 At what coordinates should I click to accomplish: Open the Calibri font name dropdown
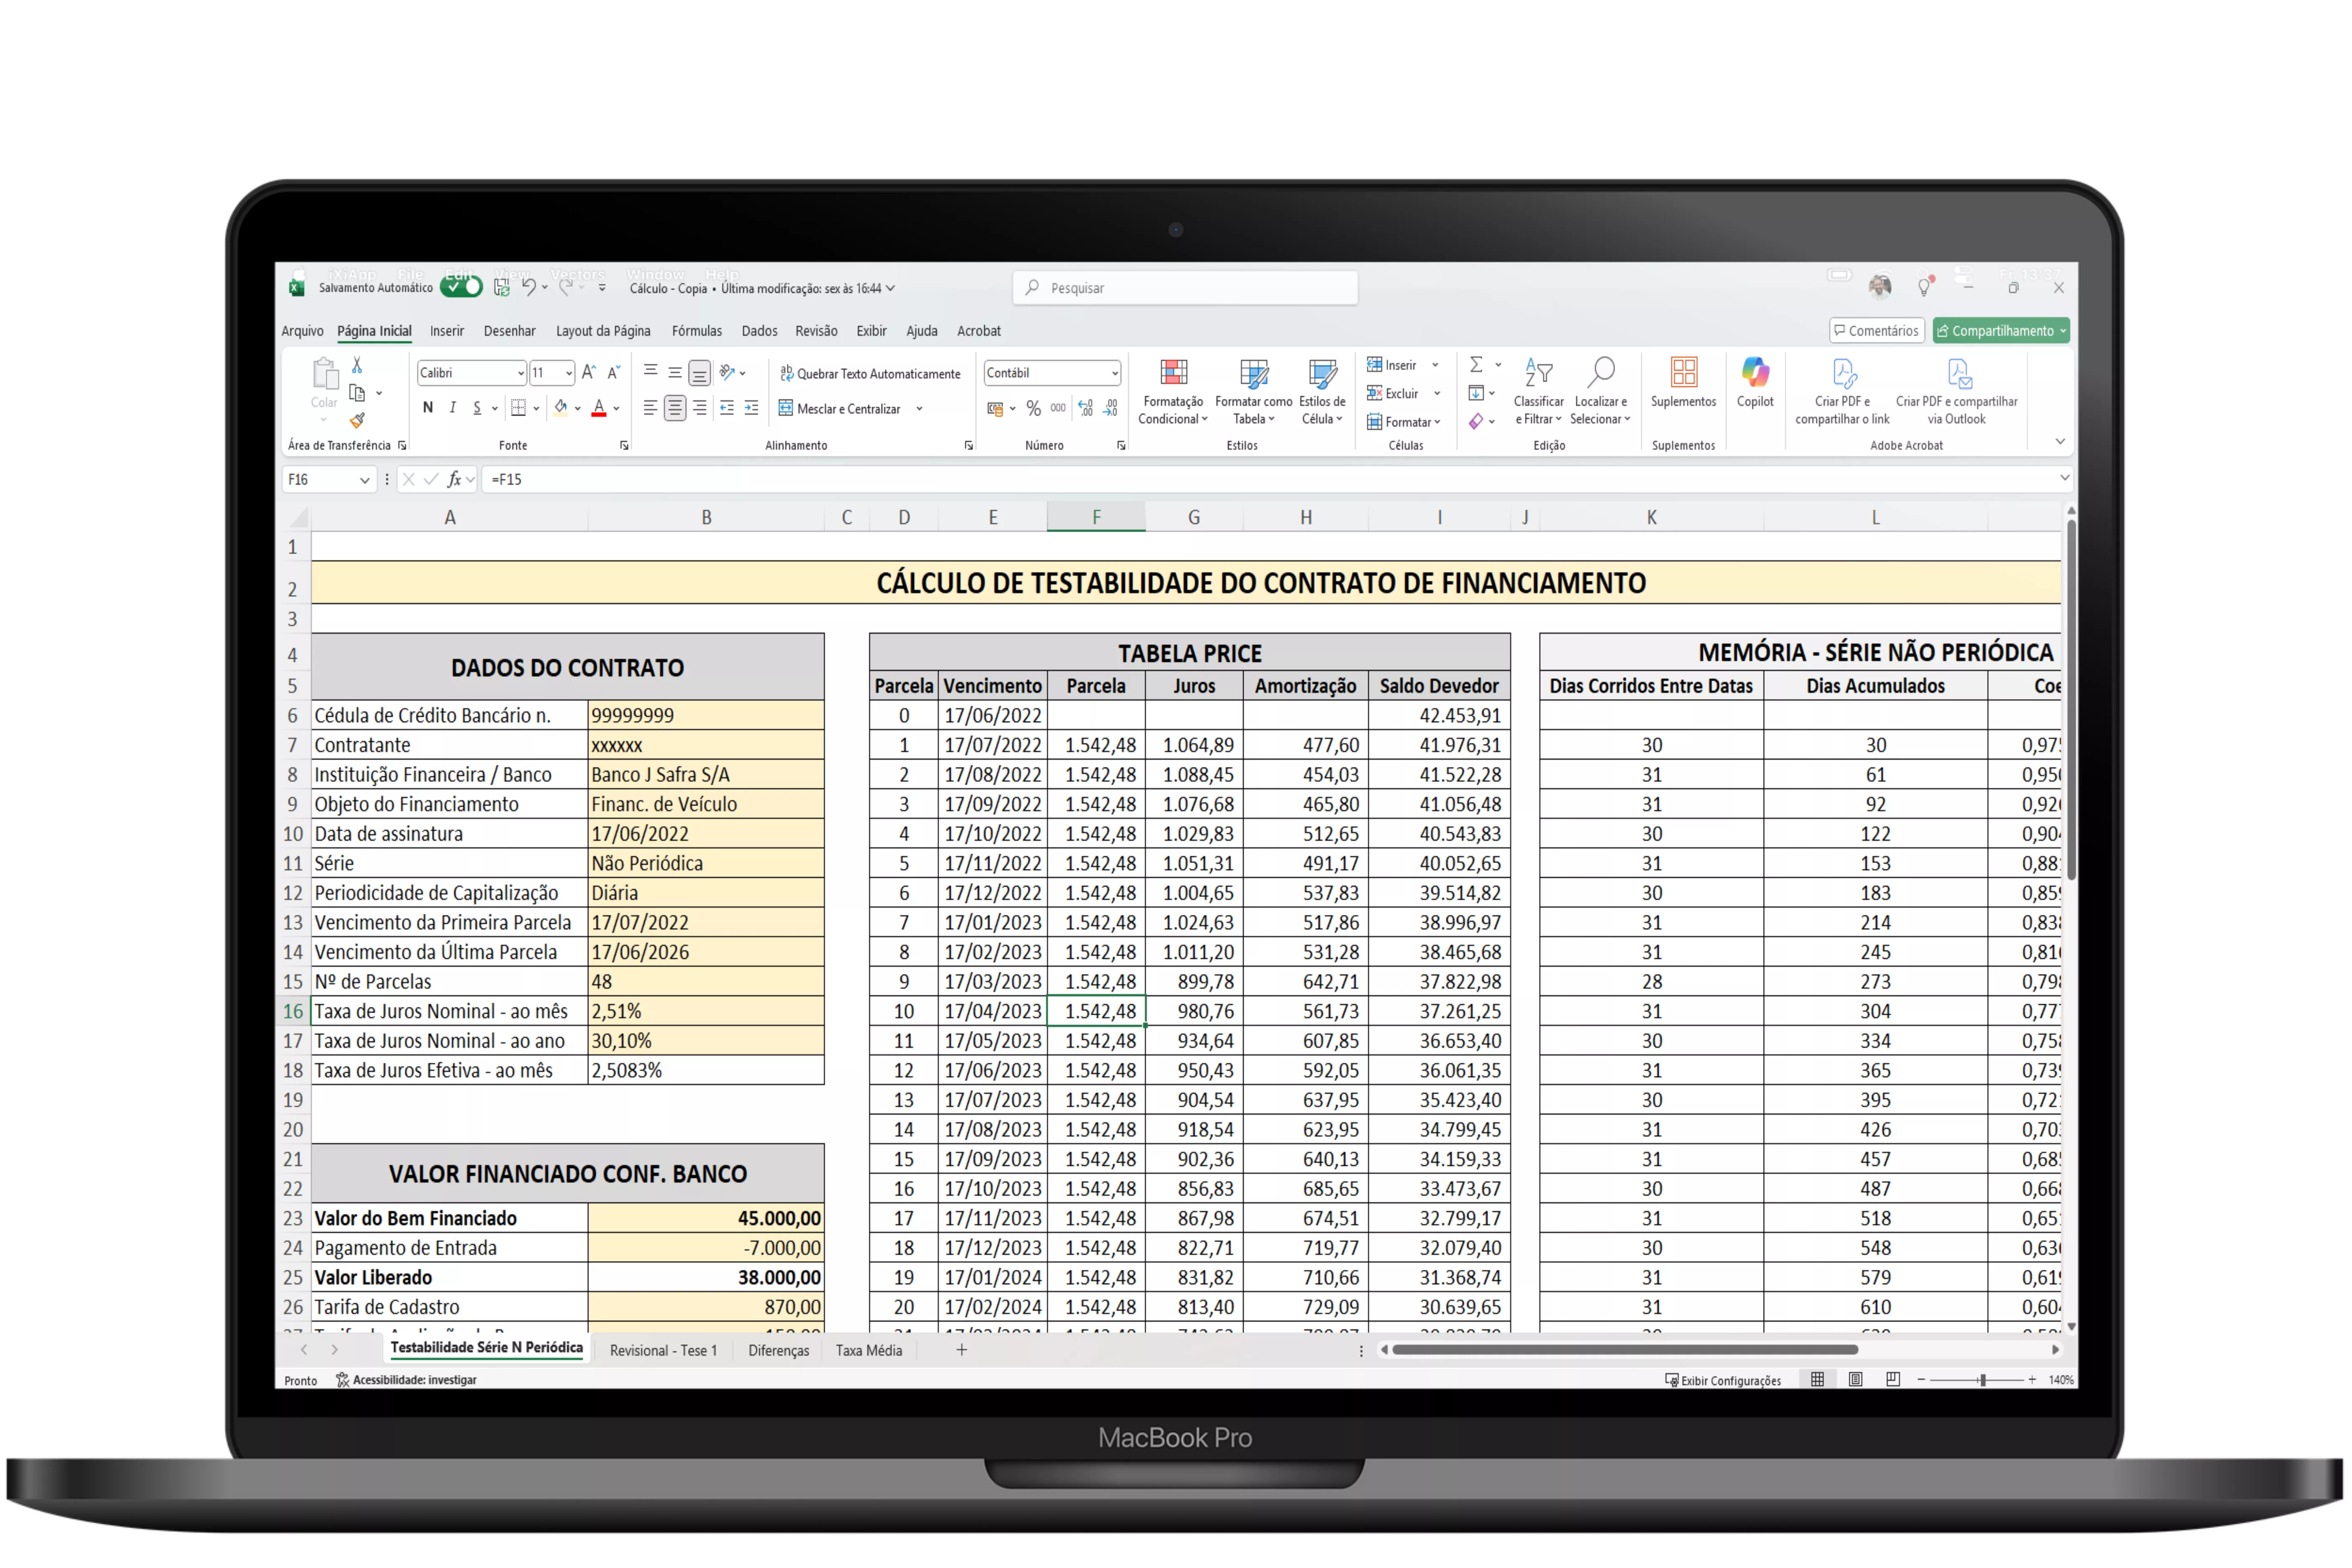tap(520, 374)
